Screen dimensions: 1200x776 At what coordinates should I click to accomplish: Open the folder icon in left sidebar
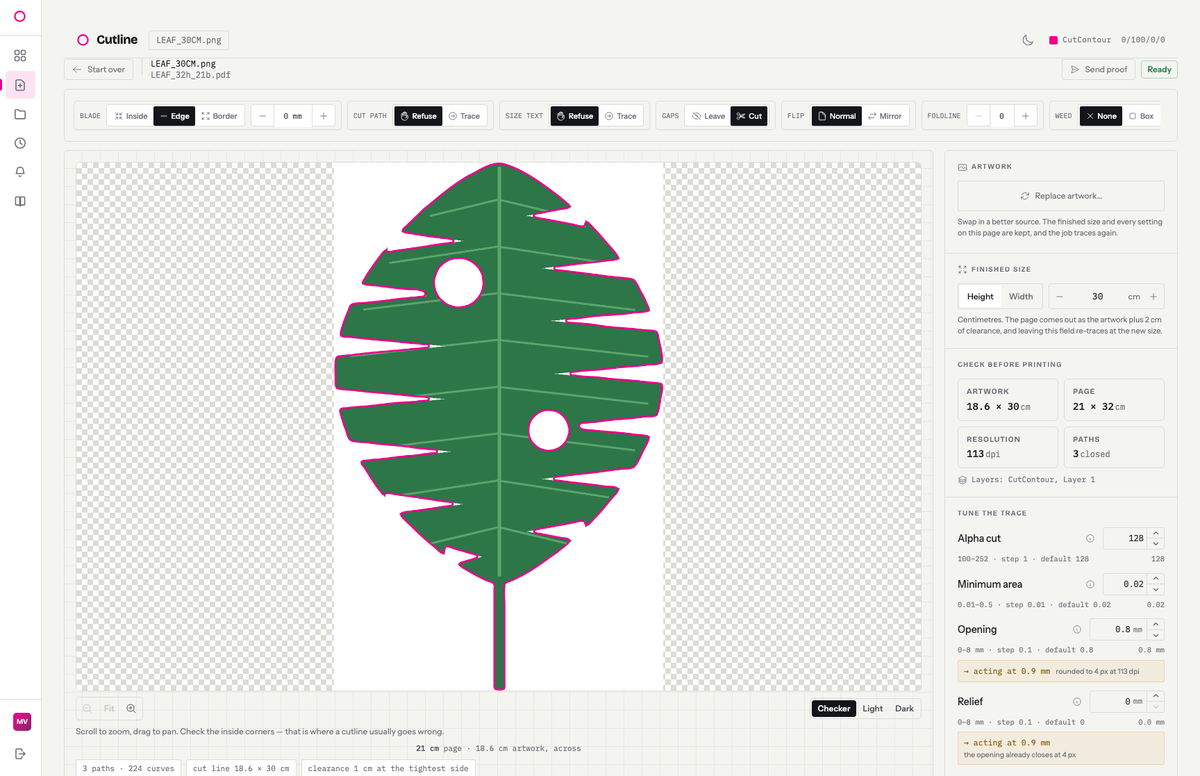coord(20,114)
